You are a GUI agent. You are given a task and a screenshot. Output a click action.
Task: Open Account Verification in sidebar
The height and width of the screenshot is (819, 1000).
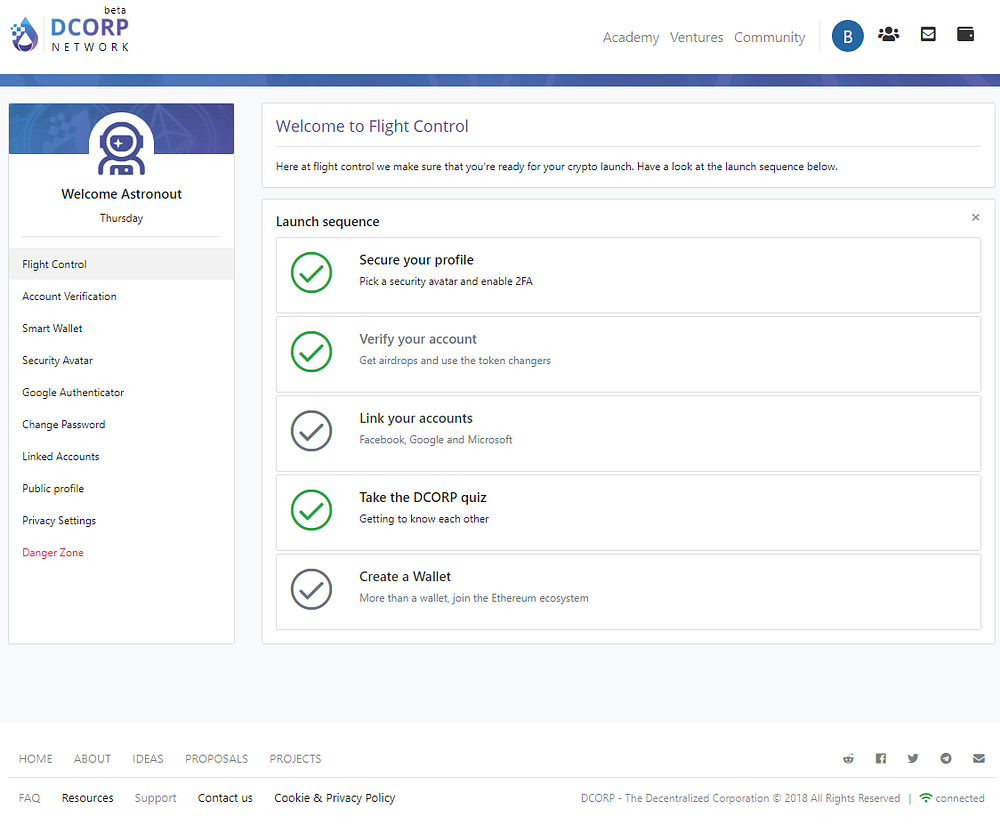(x=121, y=296)
